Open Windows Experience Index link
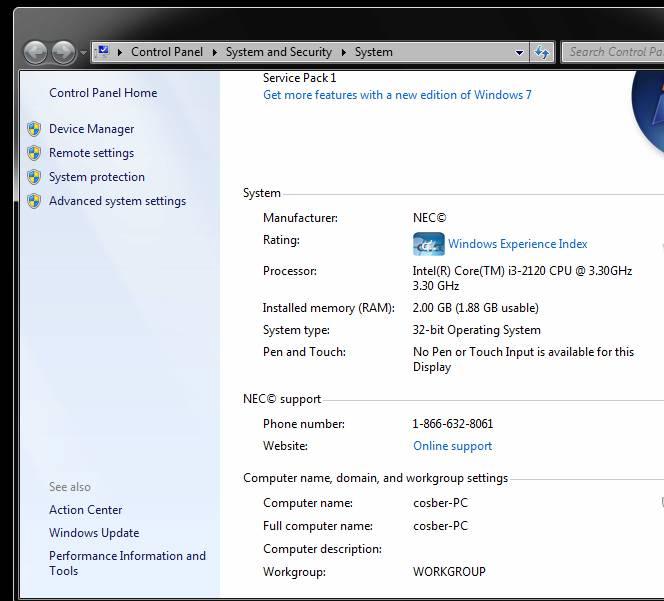 point(517,244)
